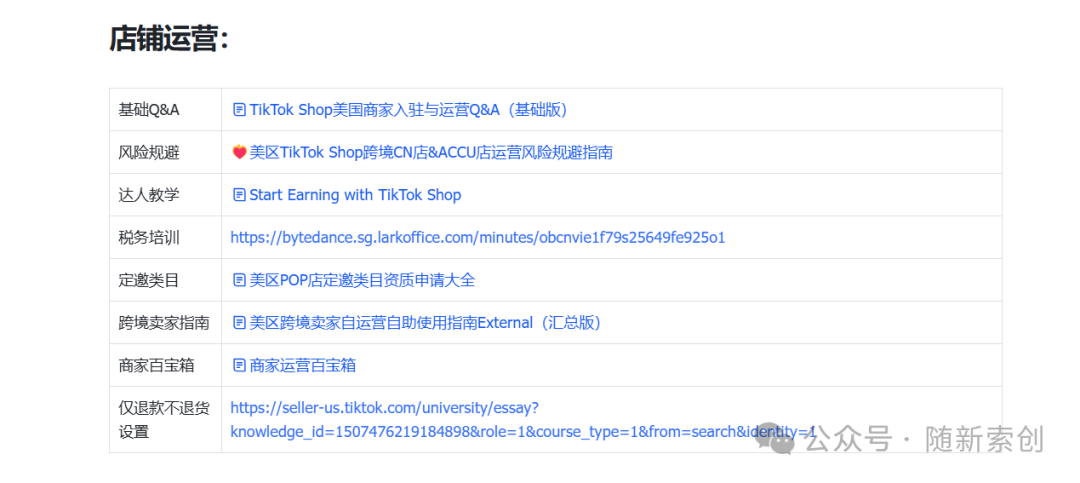The width and height of the screenshot is (1080, 483).
Task: Click the document icon before 美区POP店定邀类目
Action: coord(240,280)
